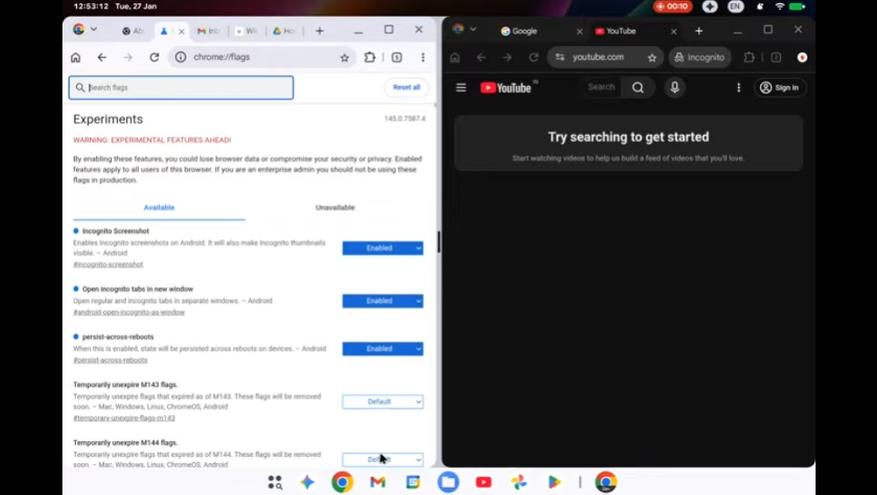The image size is (877, 495).
Task: Switch to the Gmail Inbox tab
Action: point(208,31)
